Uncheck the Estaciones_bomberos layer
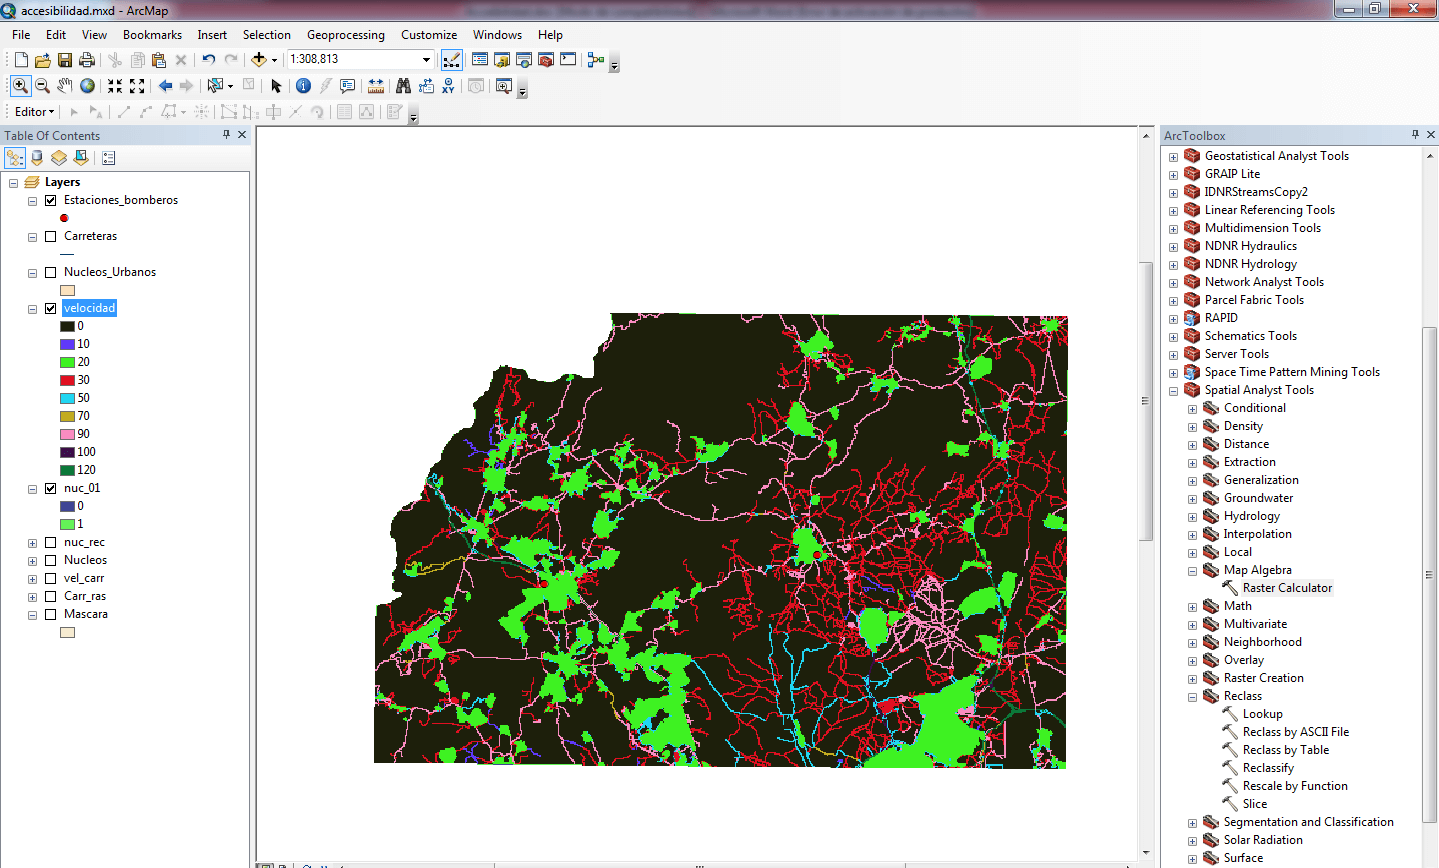 (x=51, y=200)
